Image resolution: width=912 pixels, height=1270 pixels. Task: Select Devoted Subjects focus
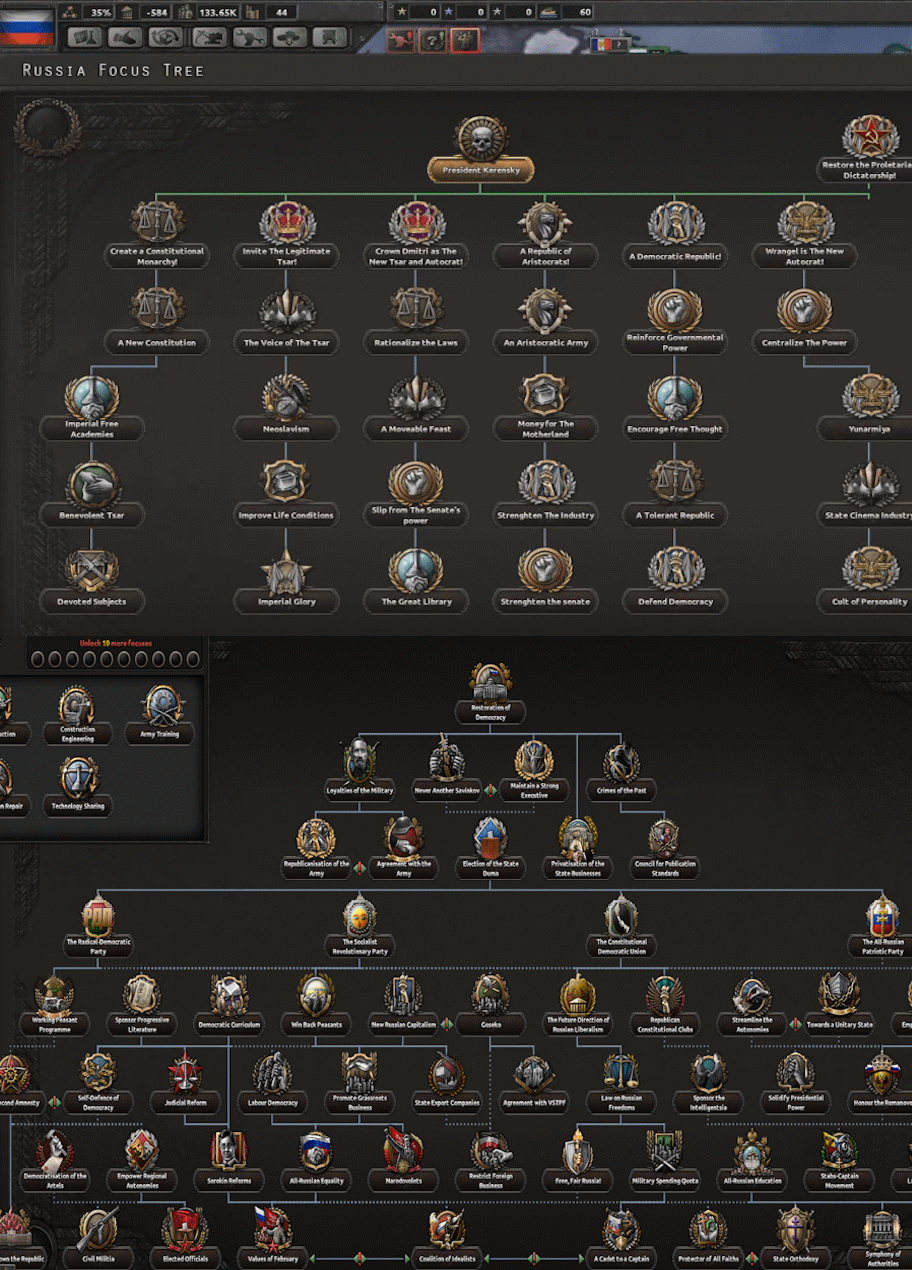[x=92, y=580]
